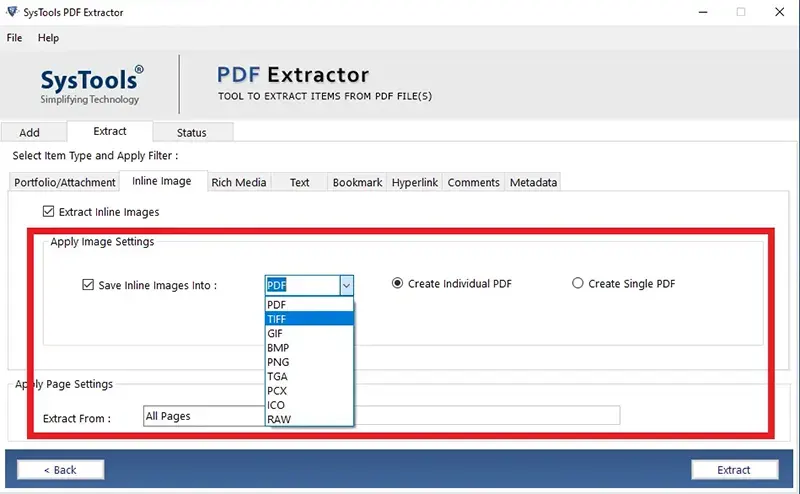800x494 pixels.
Task: Select the Extract tab
Action: (110, 131)
